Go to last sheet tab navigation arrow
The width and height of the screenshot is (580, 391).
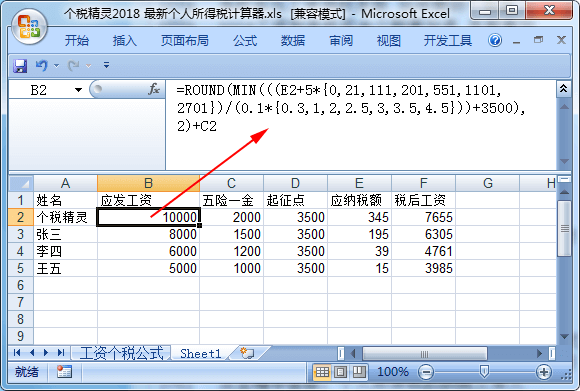[x=61, y=353]
